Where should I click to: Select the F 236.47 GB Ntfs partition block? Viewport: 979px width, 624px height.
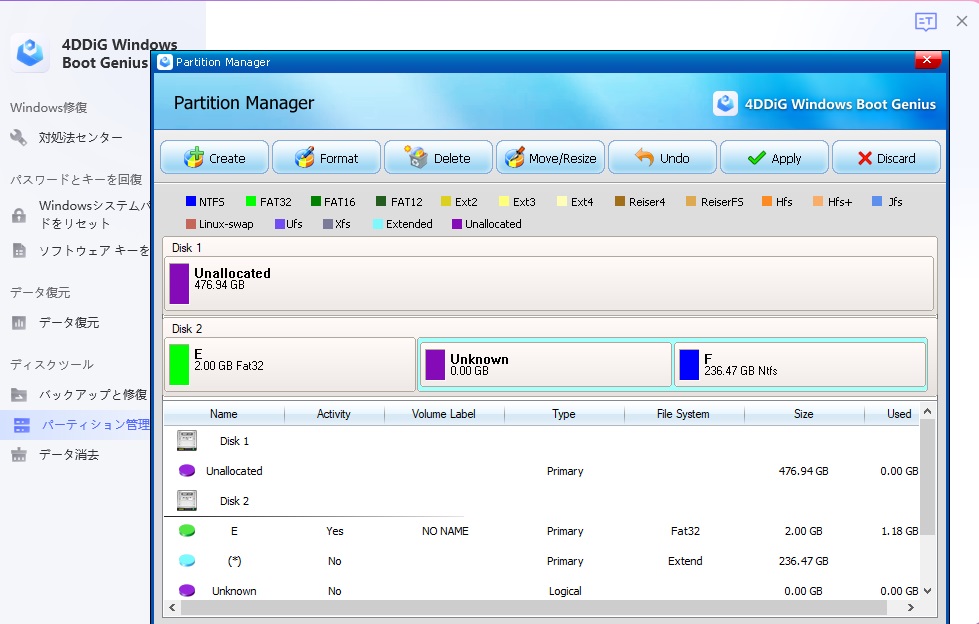(x=800, y=365)
